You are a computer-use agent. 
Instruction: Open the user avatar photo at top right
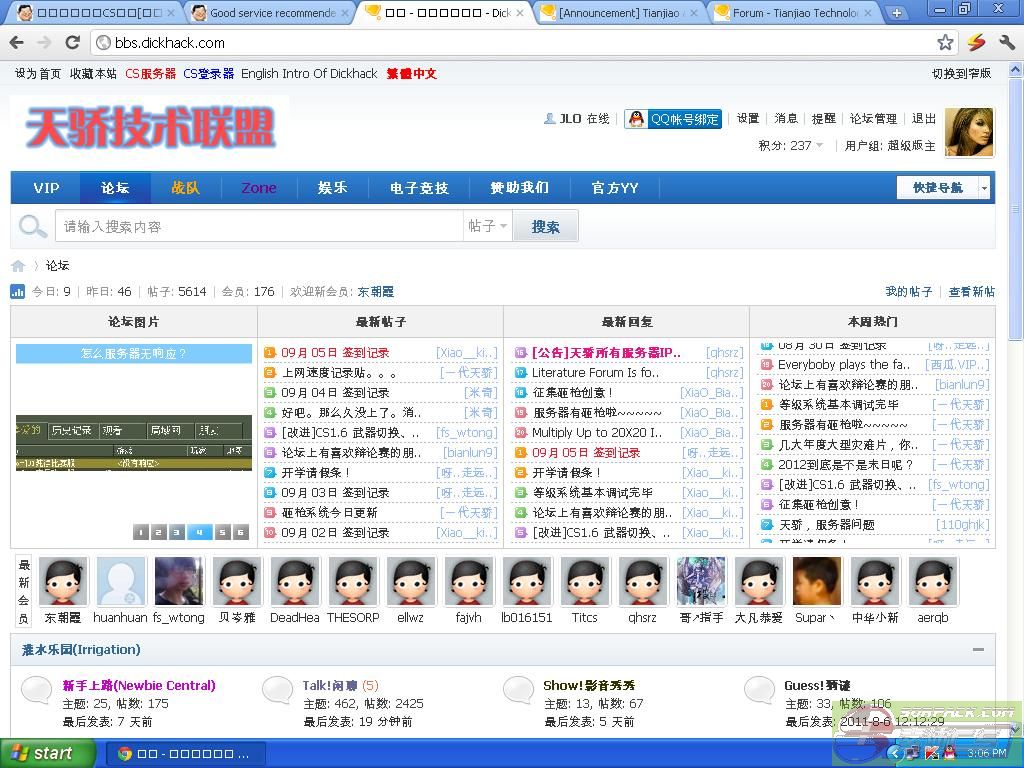[968, 132]
